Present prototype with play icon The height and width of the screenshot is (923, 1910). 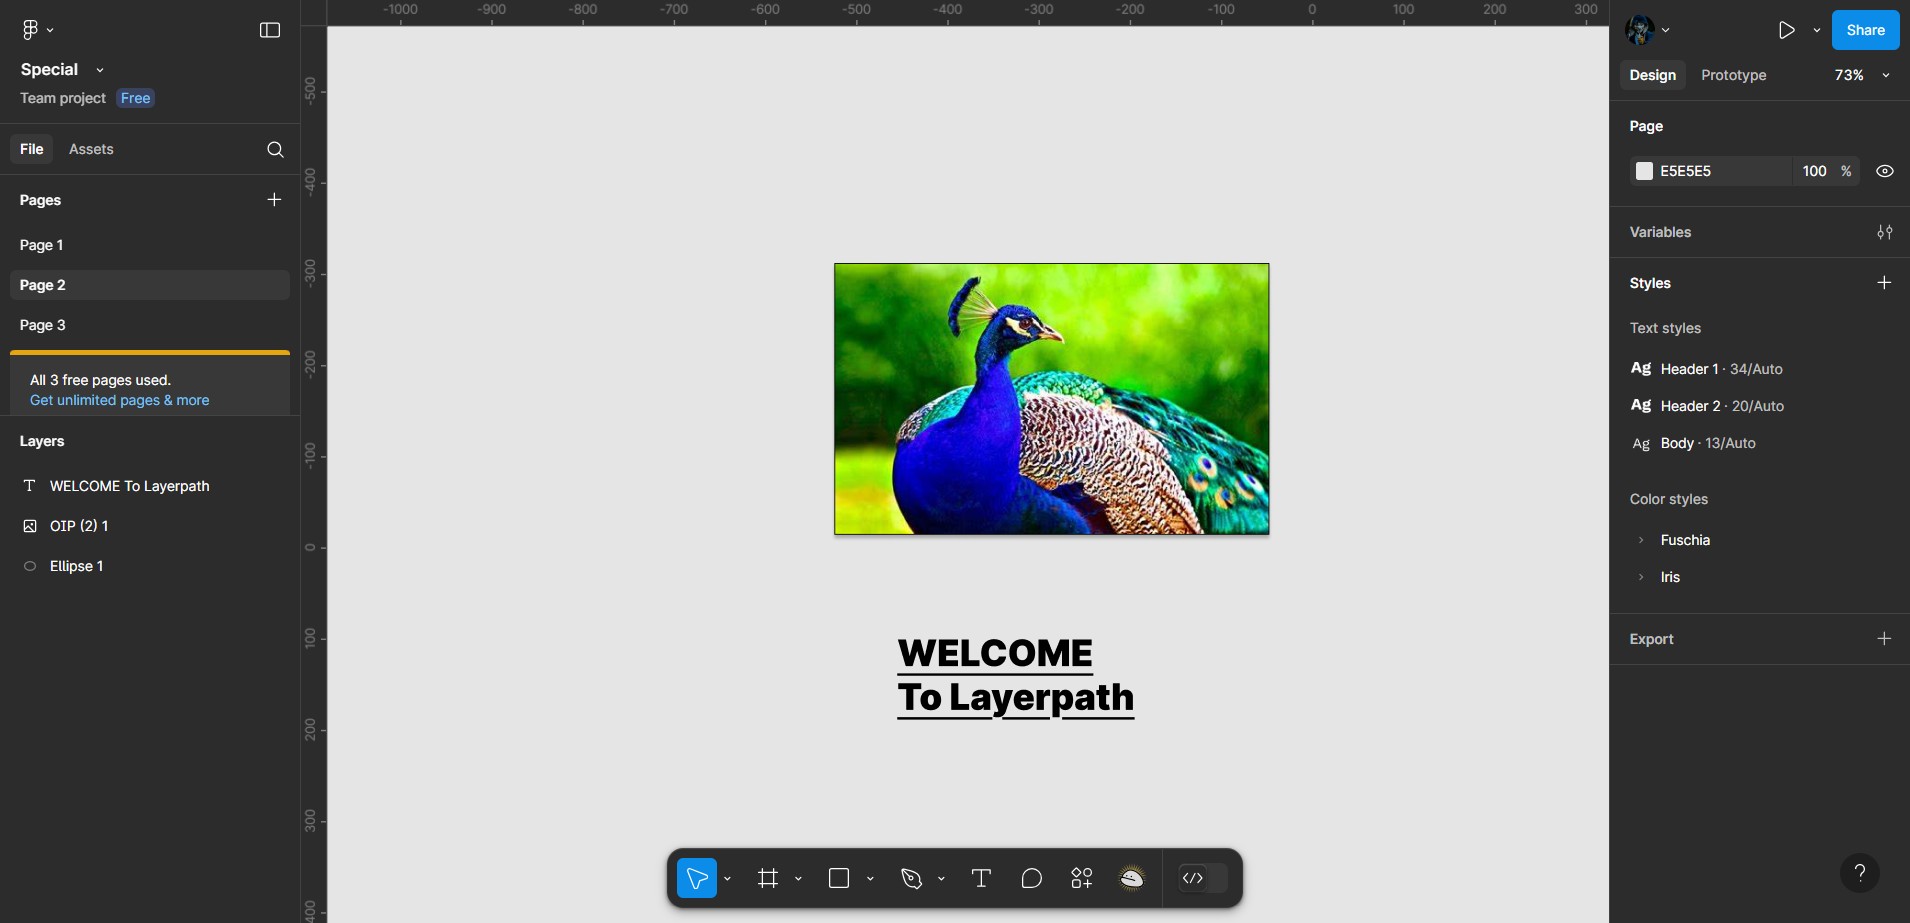pyautogui.click(x=1786, y=30)
